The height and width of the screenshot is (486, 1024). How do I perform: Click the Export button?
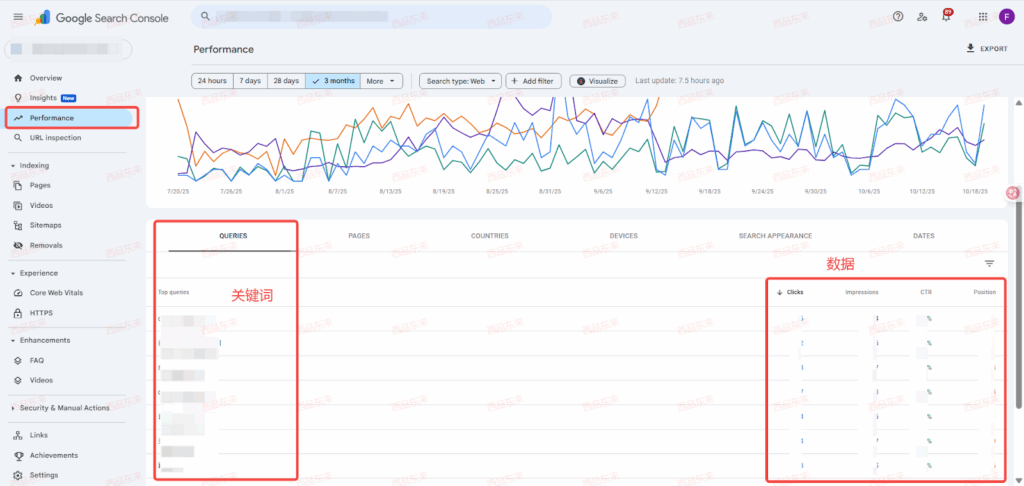[986, 48]
